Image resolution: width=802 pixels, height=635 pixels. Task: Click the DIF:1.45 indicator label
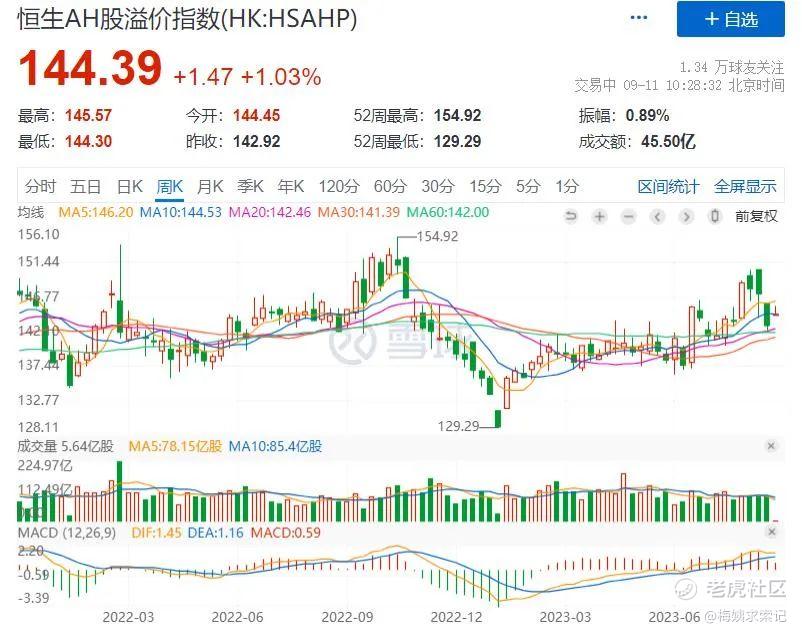point(156,533)
